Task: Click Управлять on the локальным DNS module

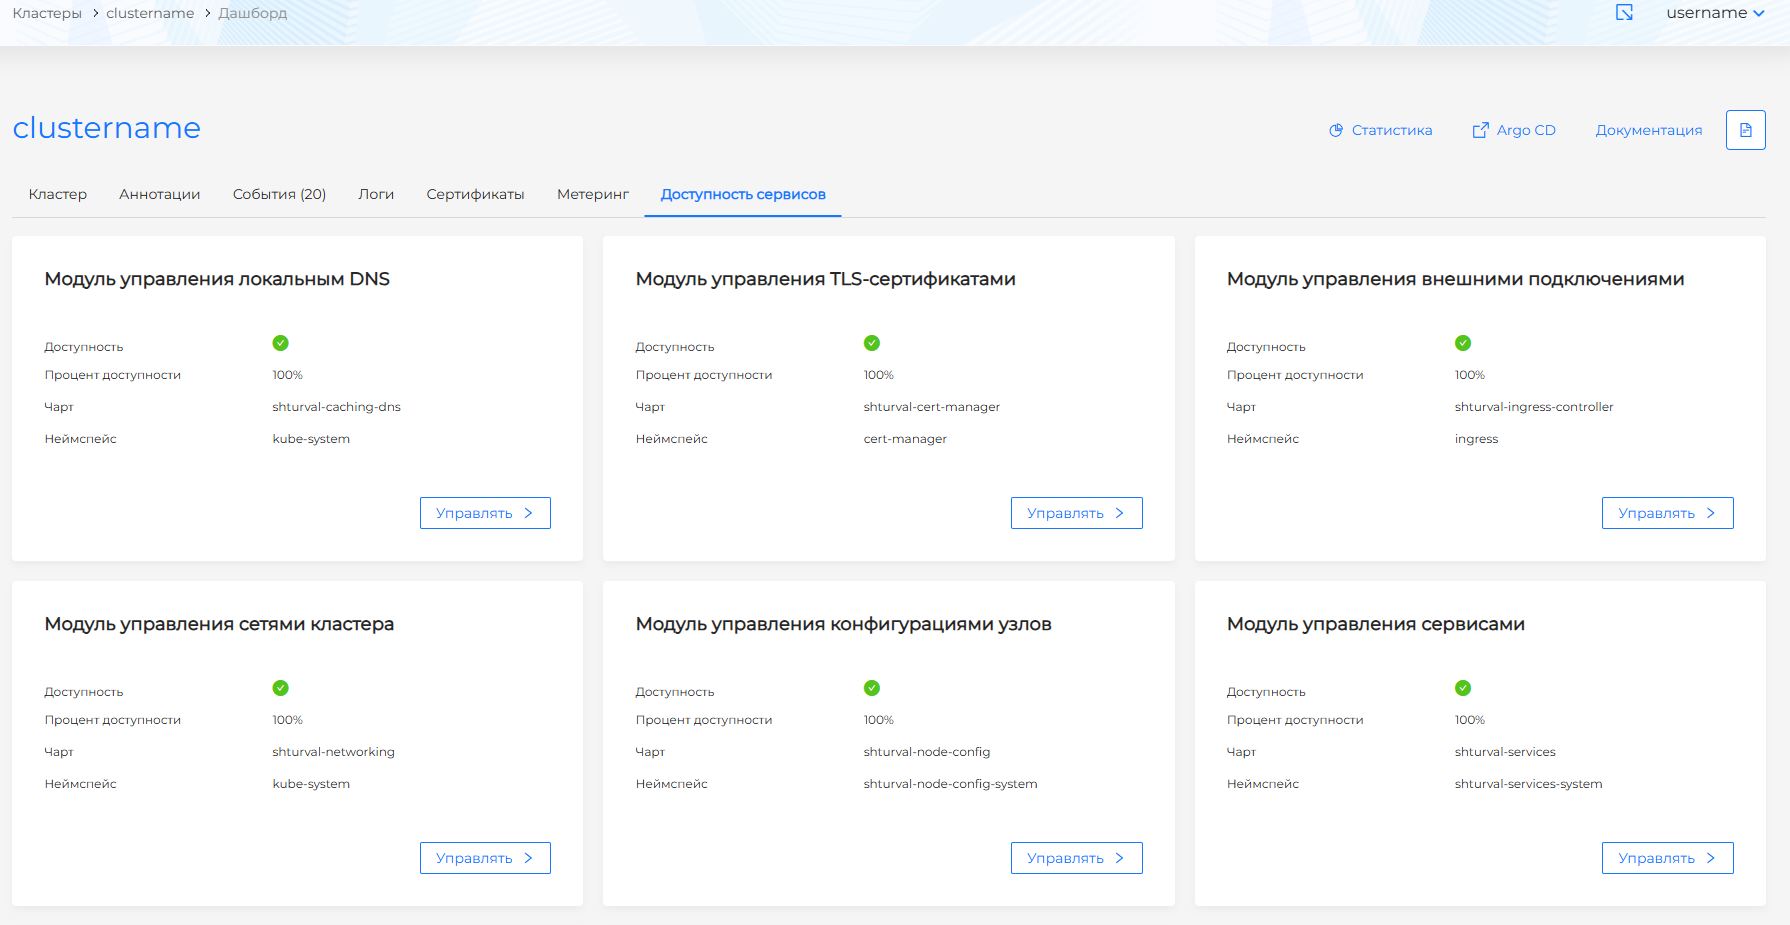Action: 485,512
